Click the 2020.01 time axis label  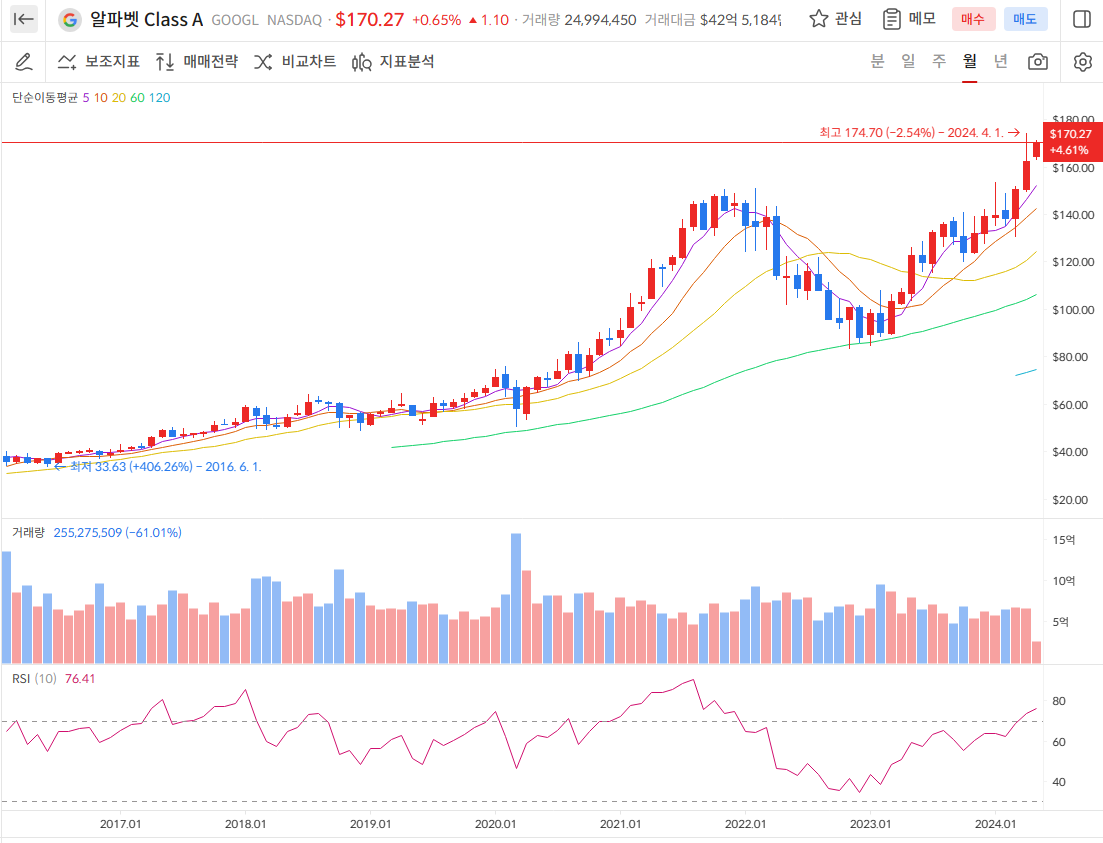(495, 823)
